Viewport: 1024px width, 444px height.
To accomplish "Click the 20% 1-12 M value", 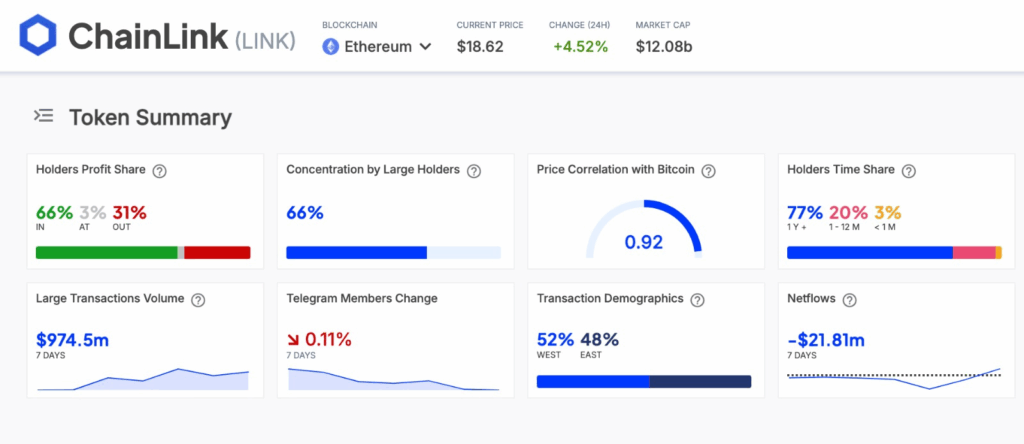I will 848,213.
